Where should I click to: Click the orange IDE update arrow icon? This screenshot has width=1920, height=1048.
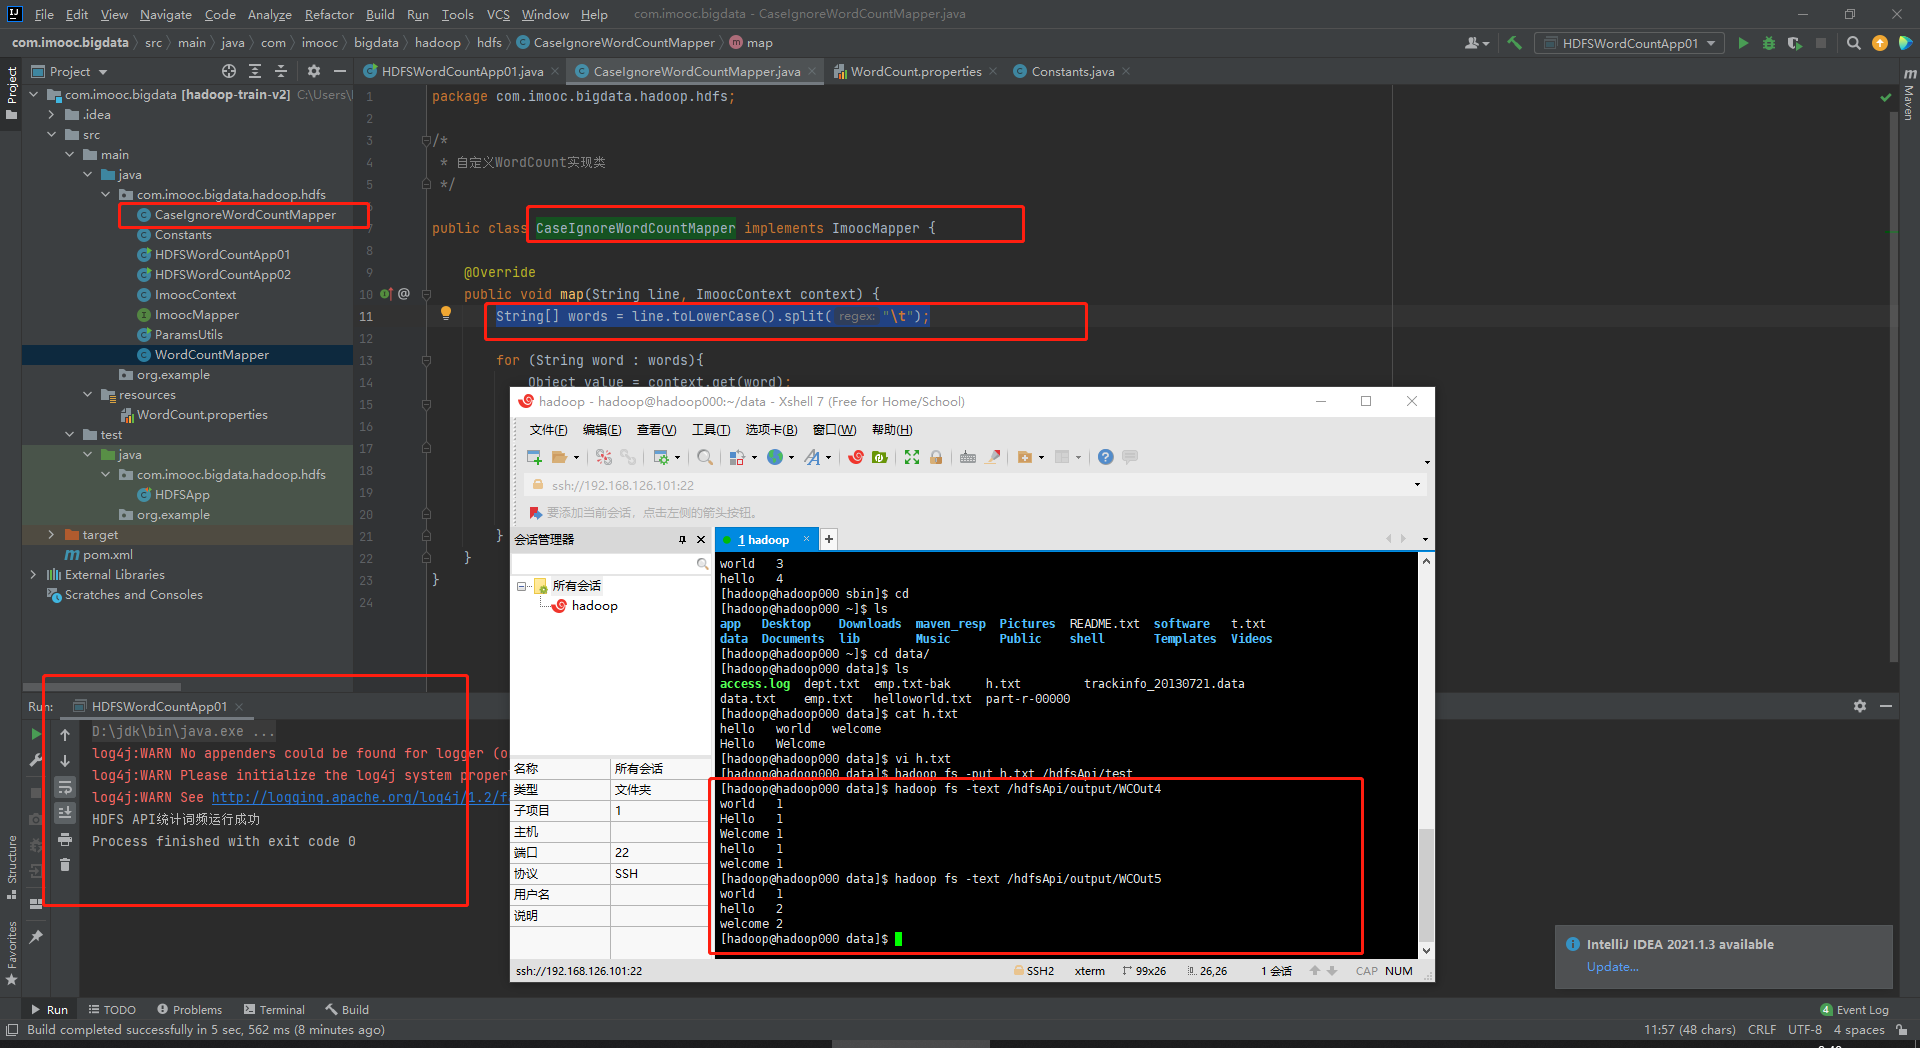pos(1880,43)
